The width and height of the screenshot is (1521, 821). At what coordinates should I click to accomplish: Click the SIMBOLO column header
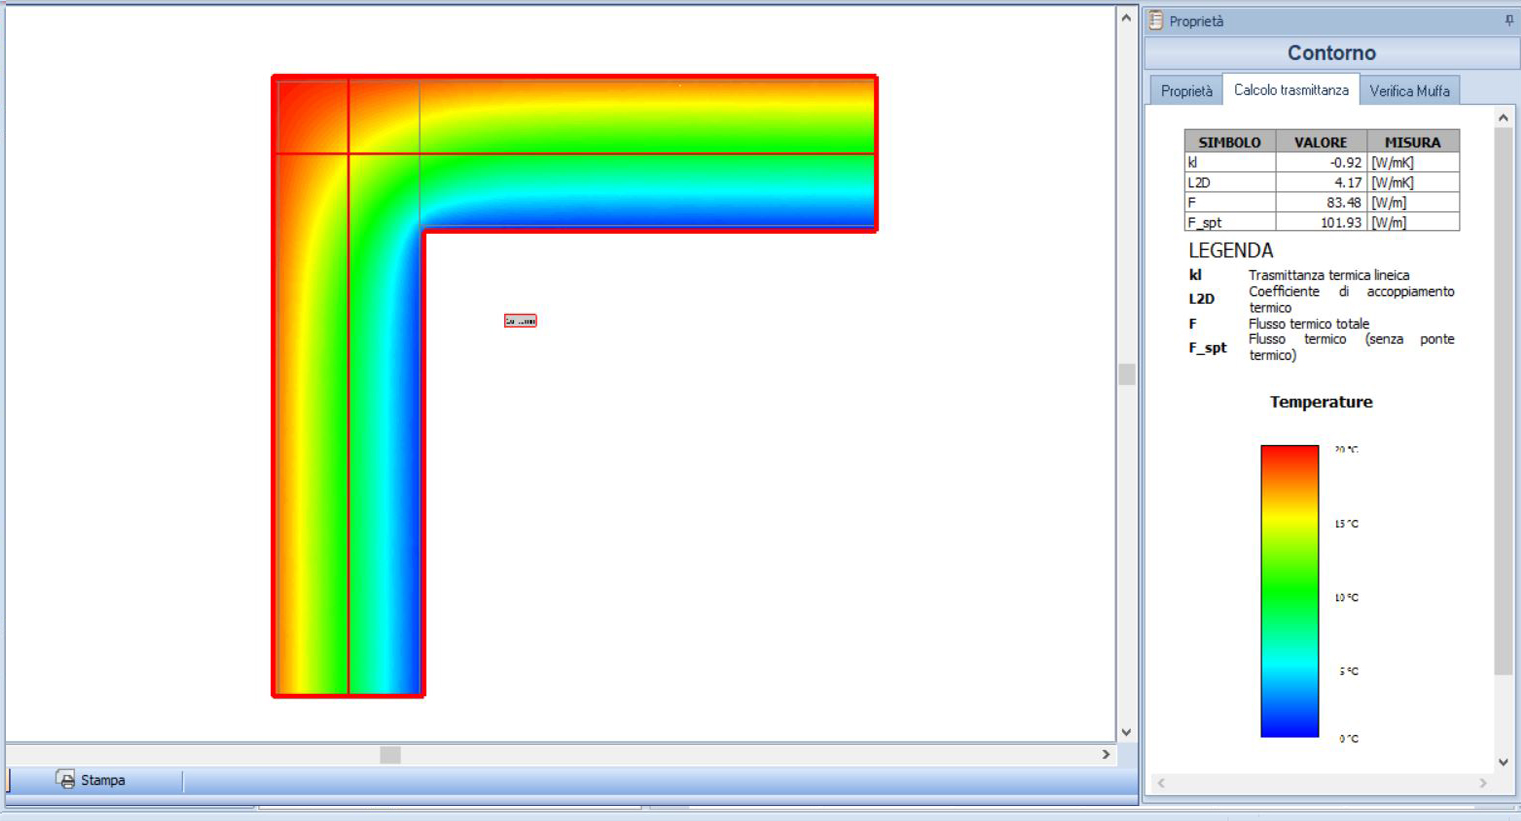1230,142
